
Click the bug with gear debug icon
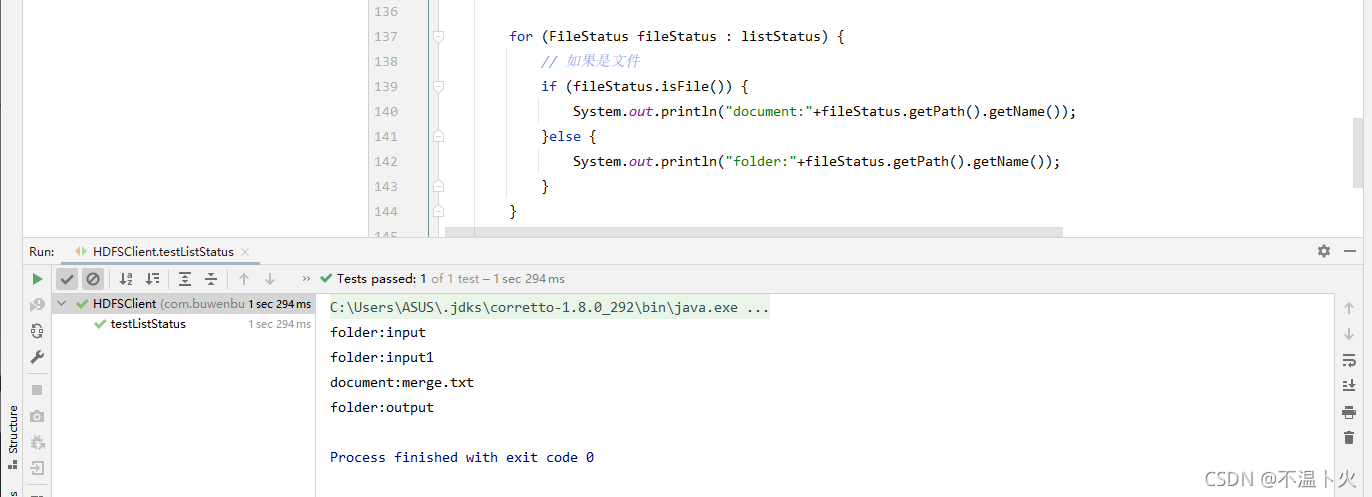[37, 442]
